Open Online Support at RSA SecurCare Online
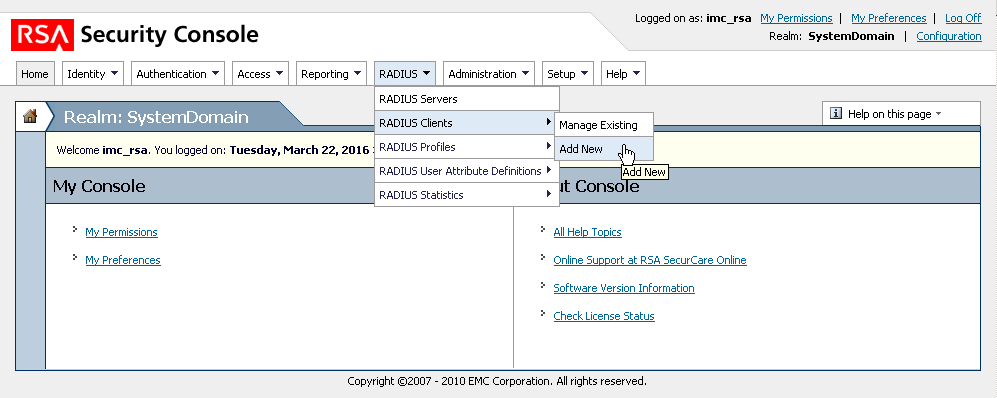The image size is (997, 398). tap(650, 260)
